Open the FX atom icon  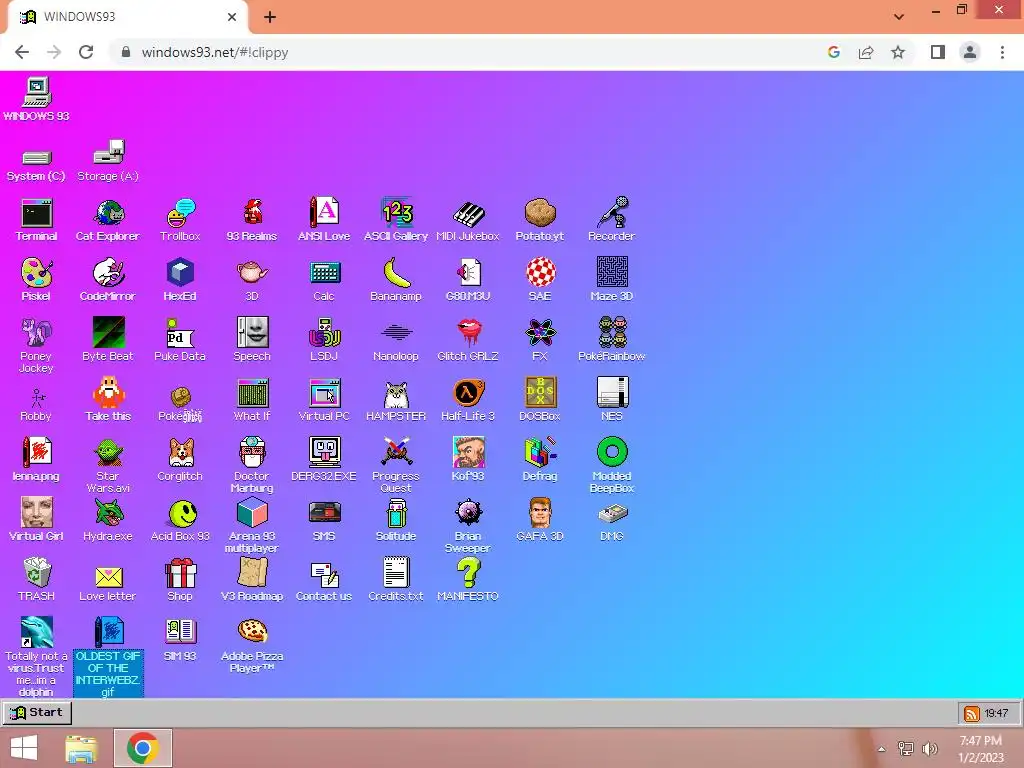click(540, 333)
